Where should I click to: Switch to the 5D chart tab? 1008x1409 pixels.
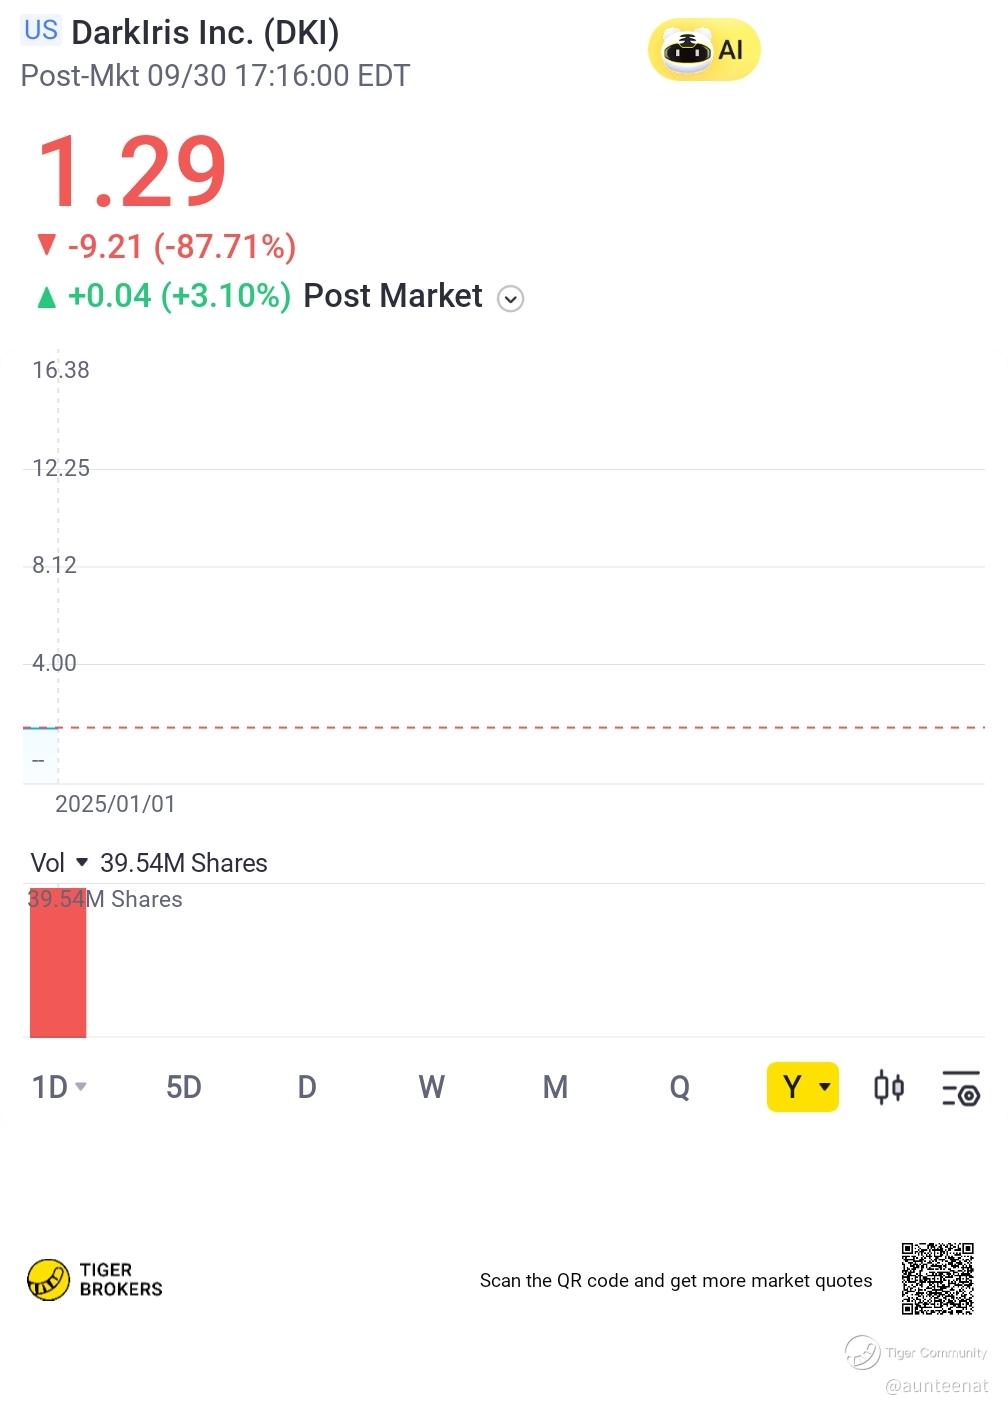[x=183, y=1087]
